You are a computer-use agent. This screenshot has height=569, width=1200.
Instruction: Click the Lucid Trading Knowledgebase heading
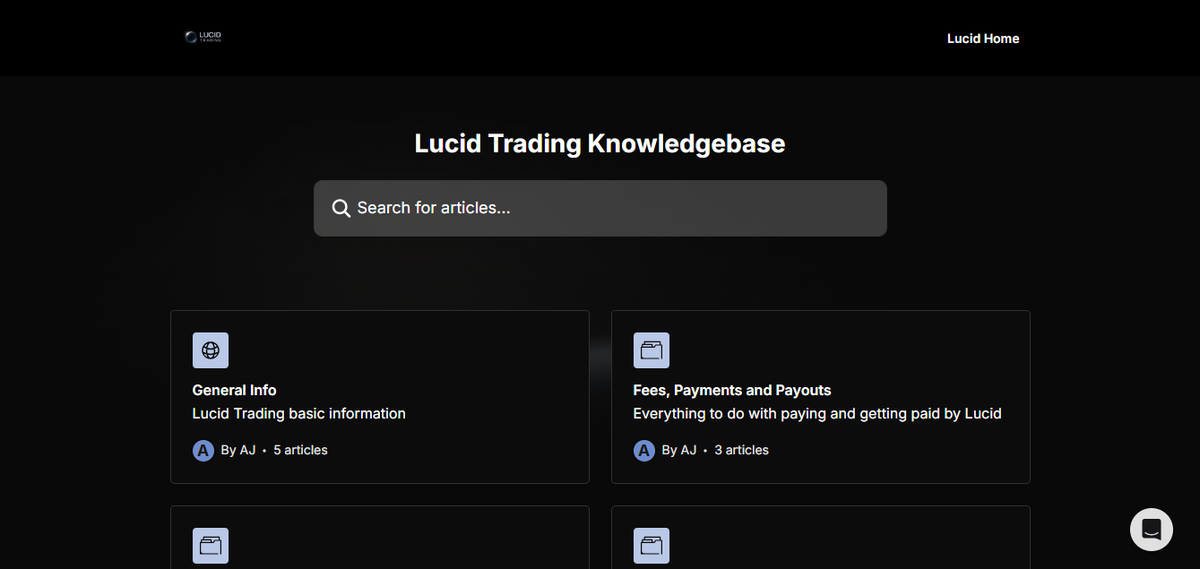600,143
